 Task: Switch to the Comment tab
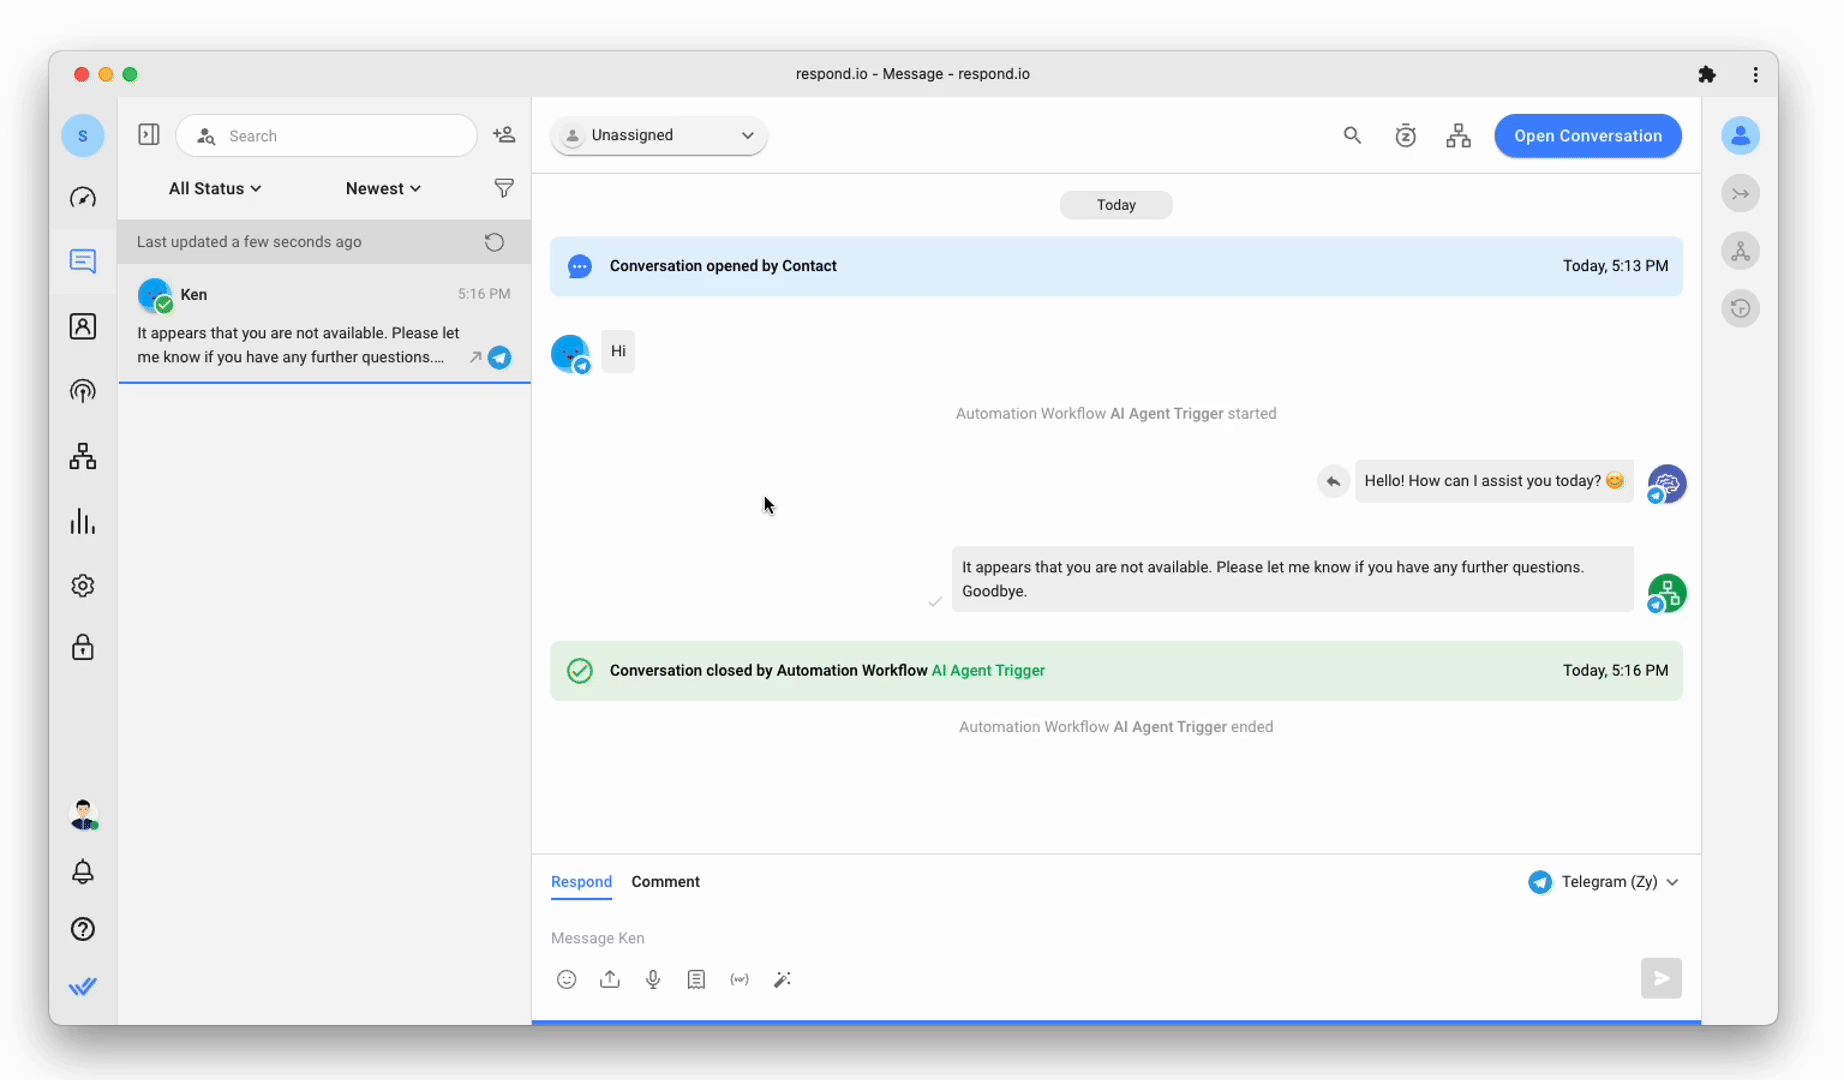[666, 881]
